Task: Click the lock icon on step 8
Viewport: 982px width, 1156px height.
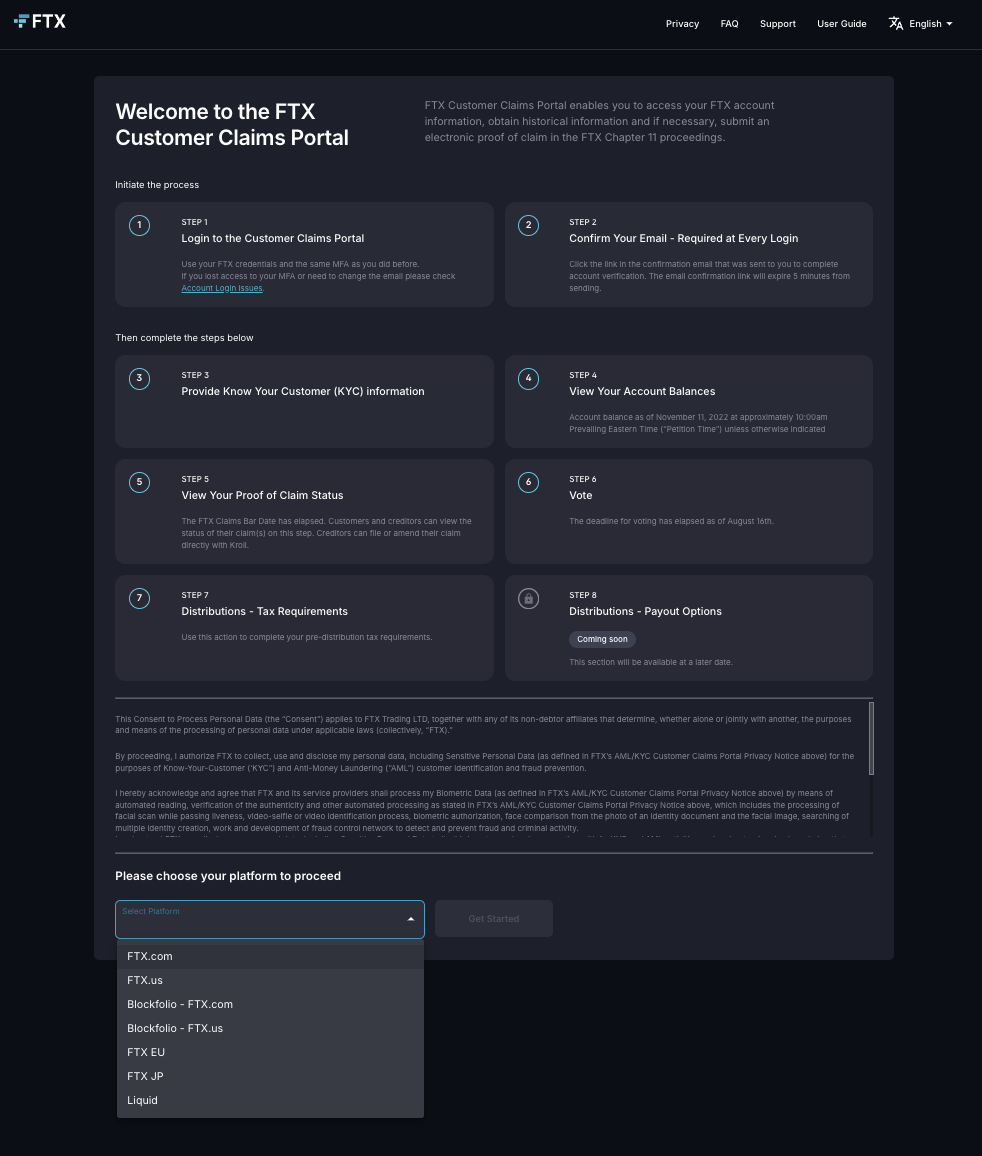Action: coord(529,598)
